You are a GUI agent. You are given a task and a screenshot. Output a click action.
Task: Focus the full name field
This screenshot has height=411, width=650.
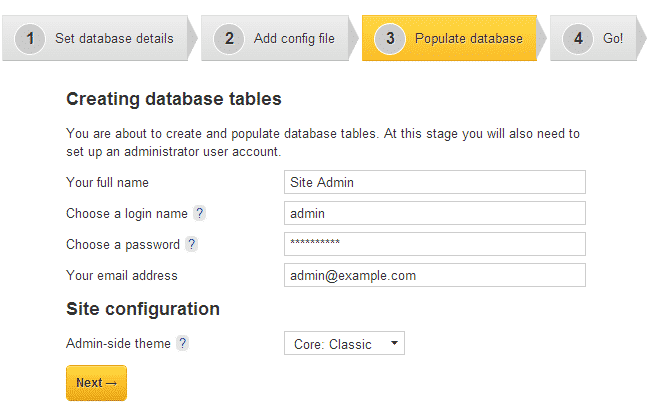pyautogui.click(x=434, y=182)
